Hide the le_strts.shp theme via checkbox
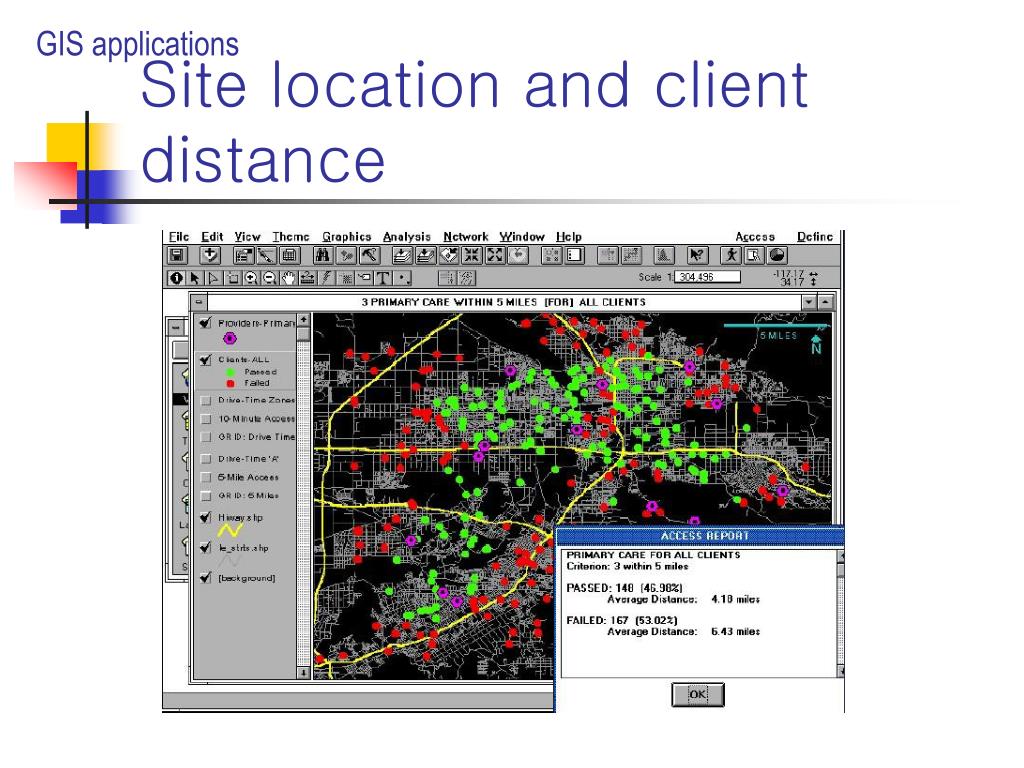The image size is (1024, 768). point(206,547)
